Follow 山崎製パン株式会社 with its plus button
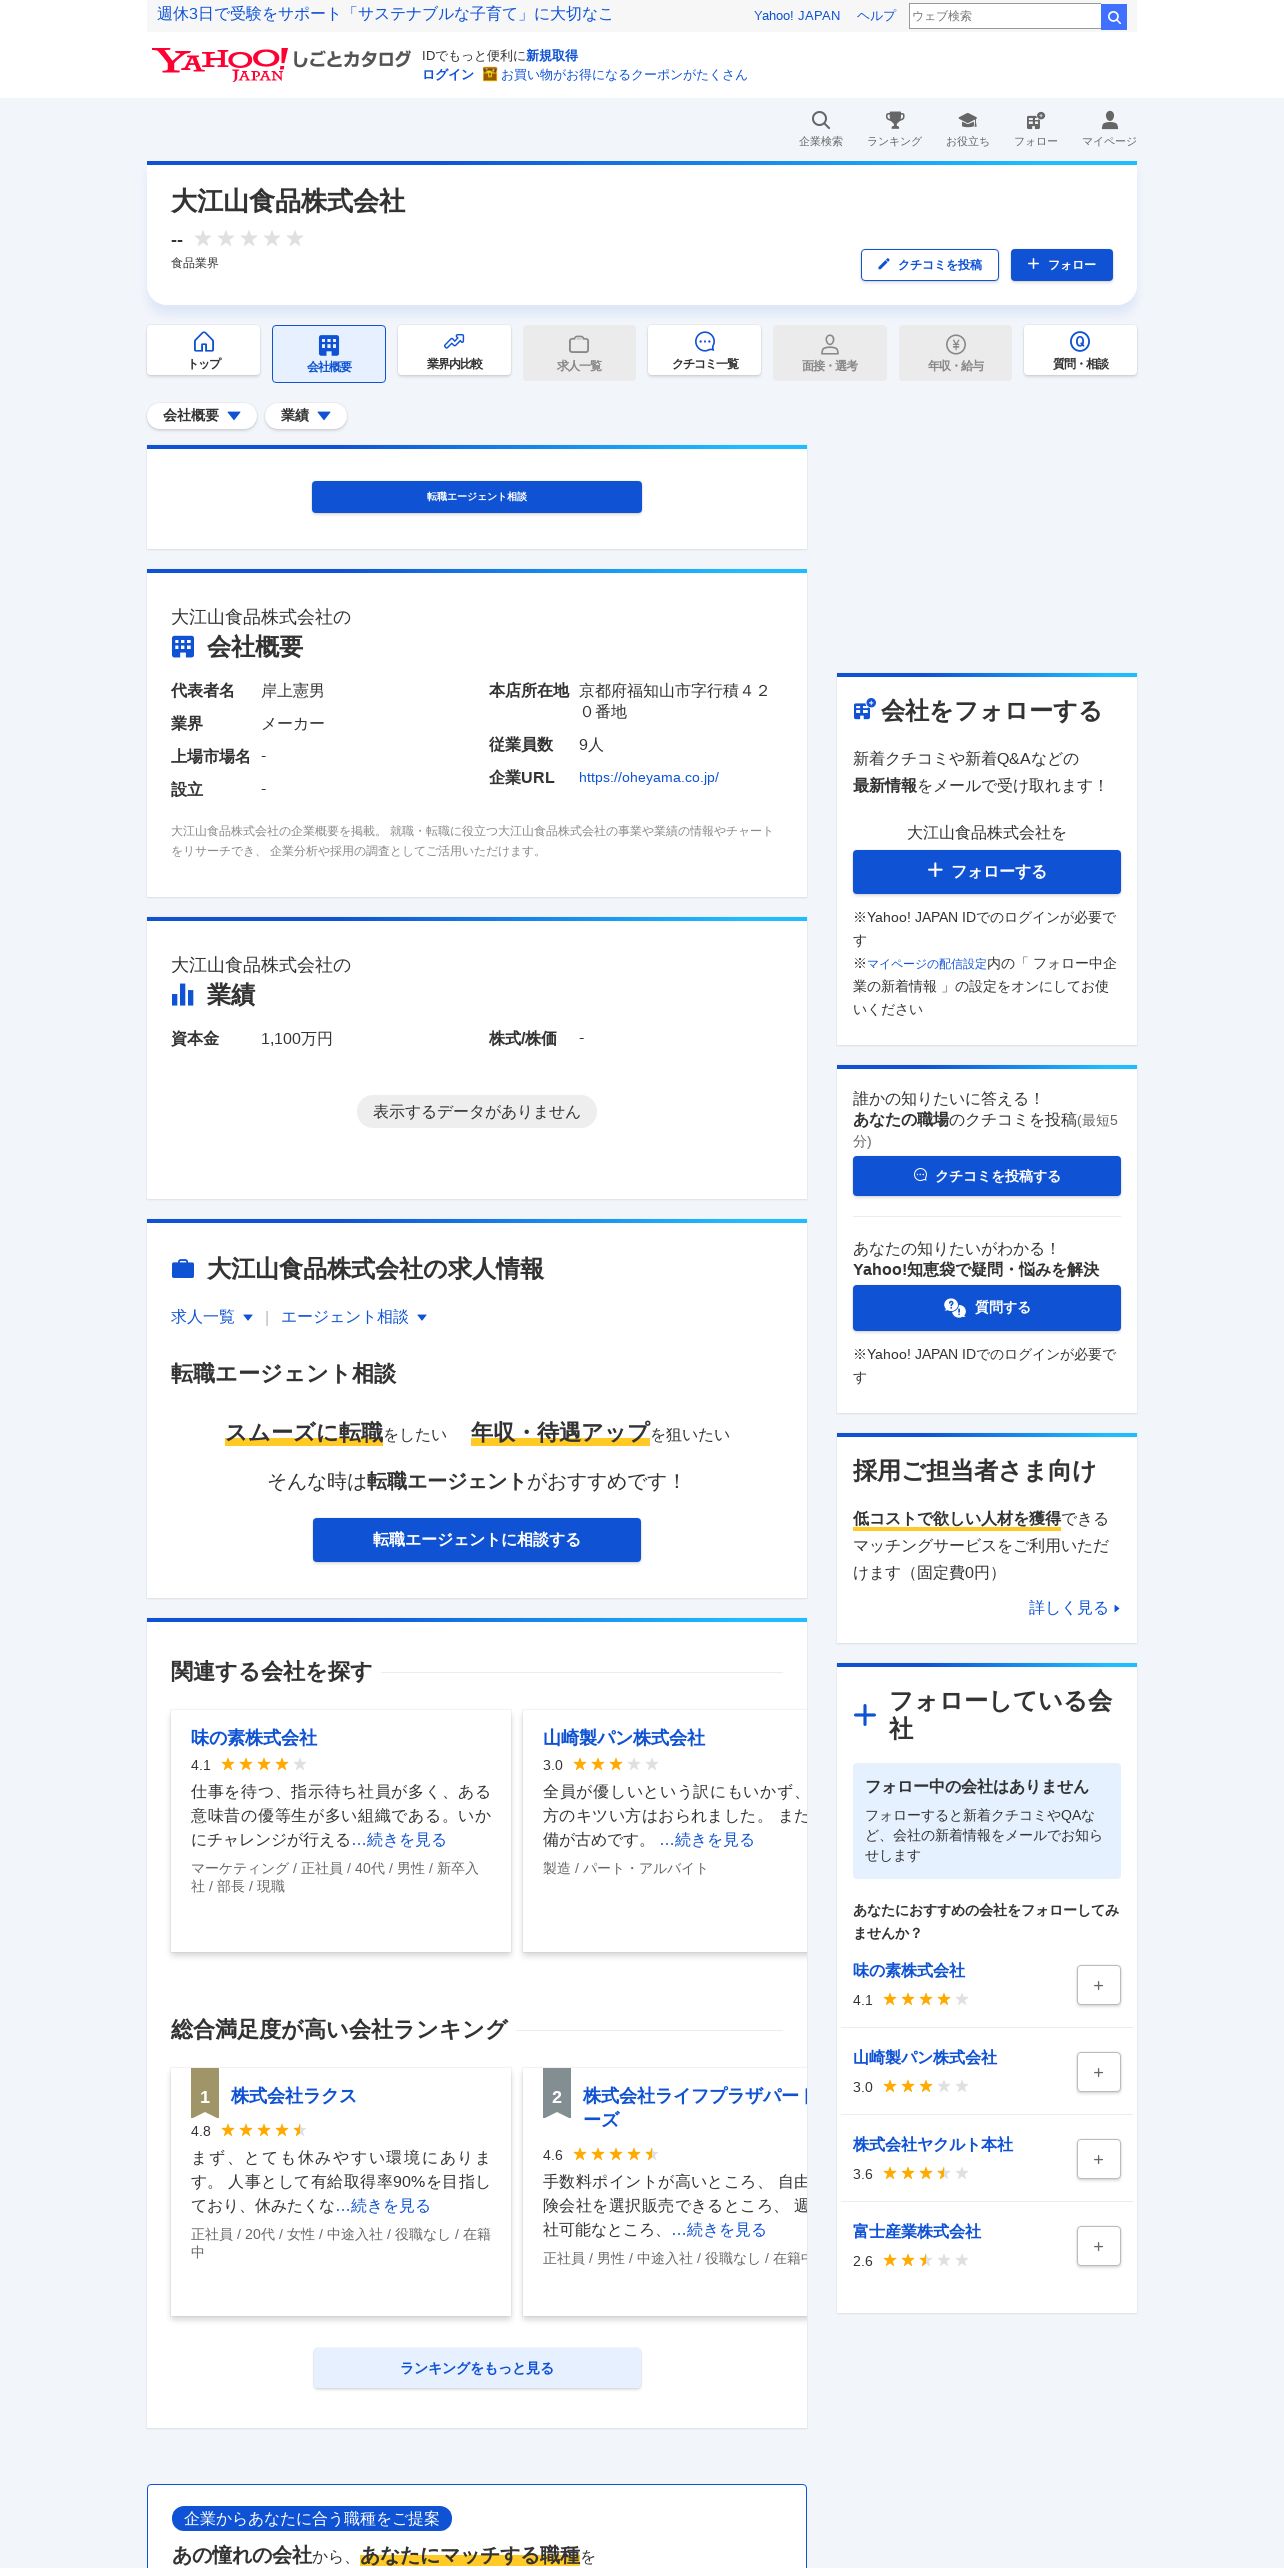Image resolution: width=1284 pixels, height=2568 pixels. [x=1098, y=2072]
